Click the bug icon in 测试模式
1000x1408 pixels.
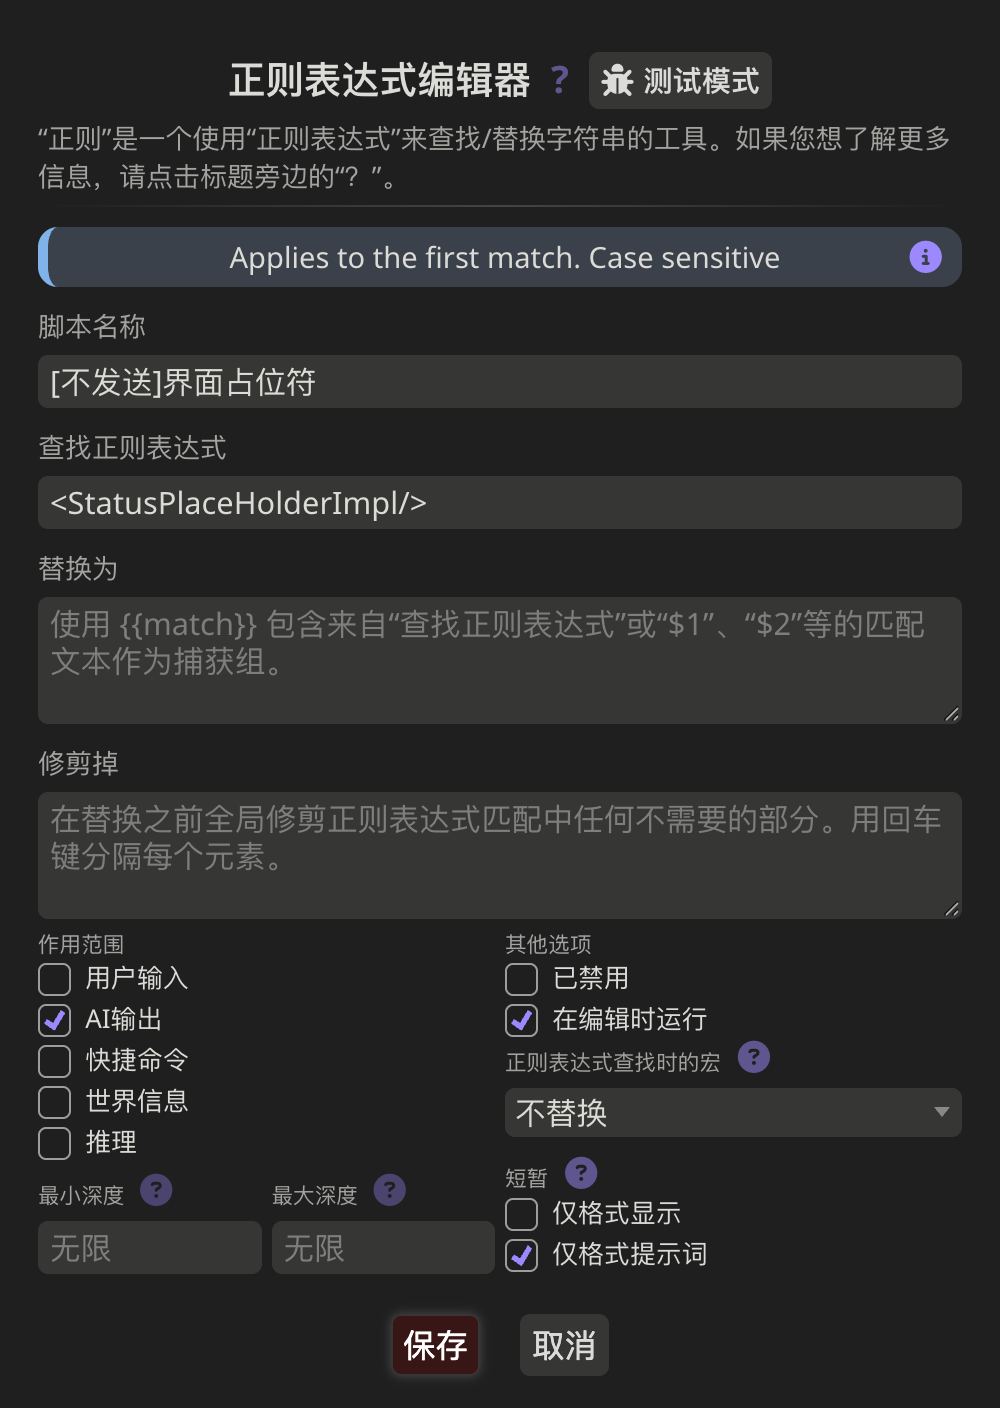617,80
